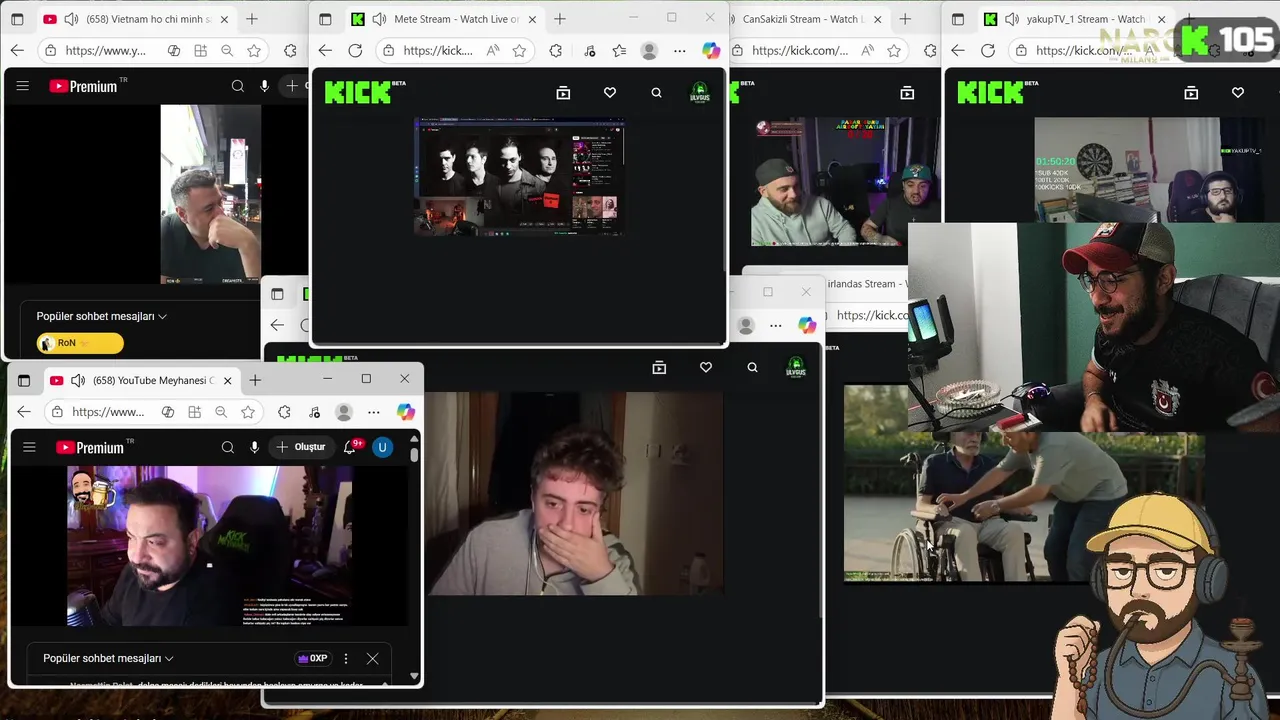The image size is (1280, 720).
Task: Open favorites list in Mete Stream window
Action: [x=619, y=50]
